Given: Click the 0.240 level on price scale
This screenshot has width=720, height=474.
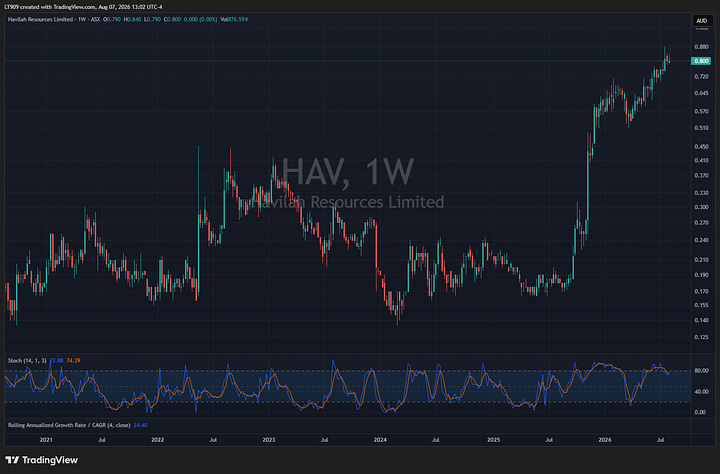Looking at the screenshot, I should 701,240.
